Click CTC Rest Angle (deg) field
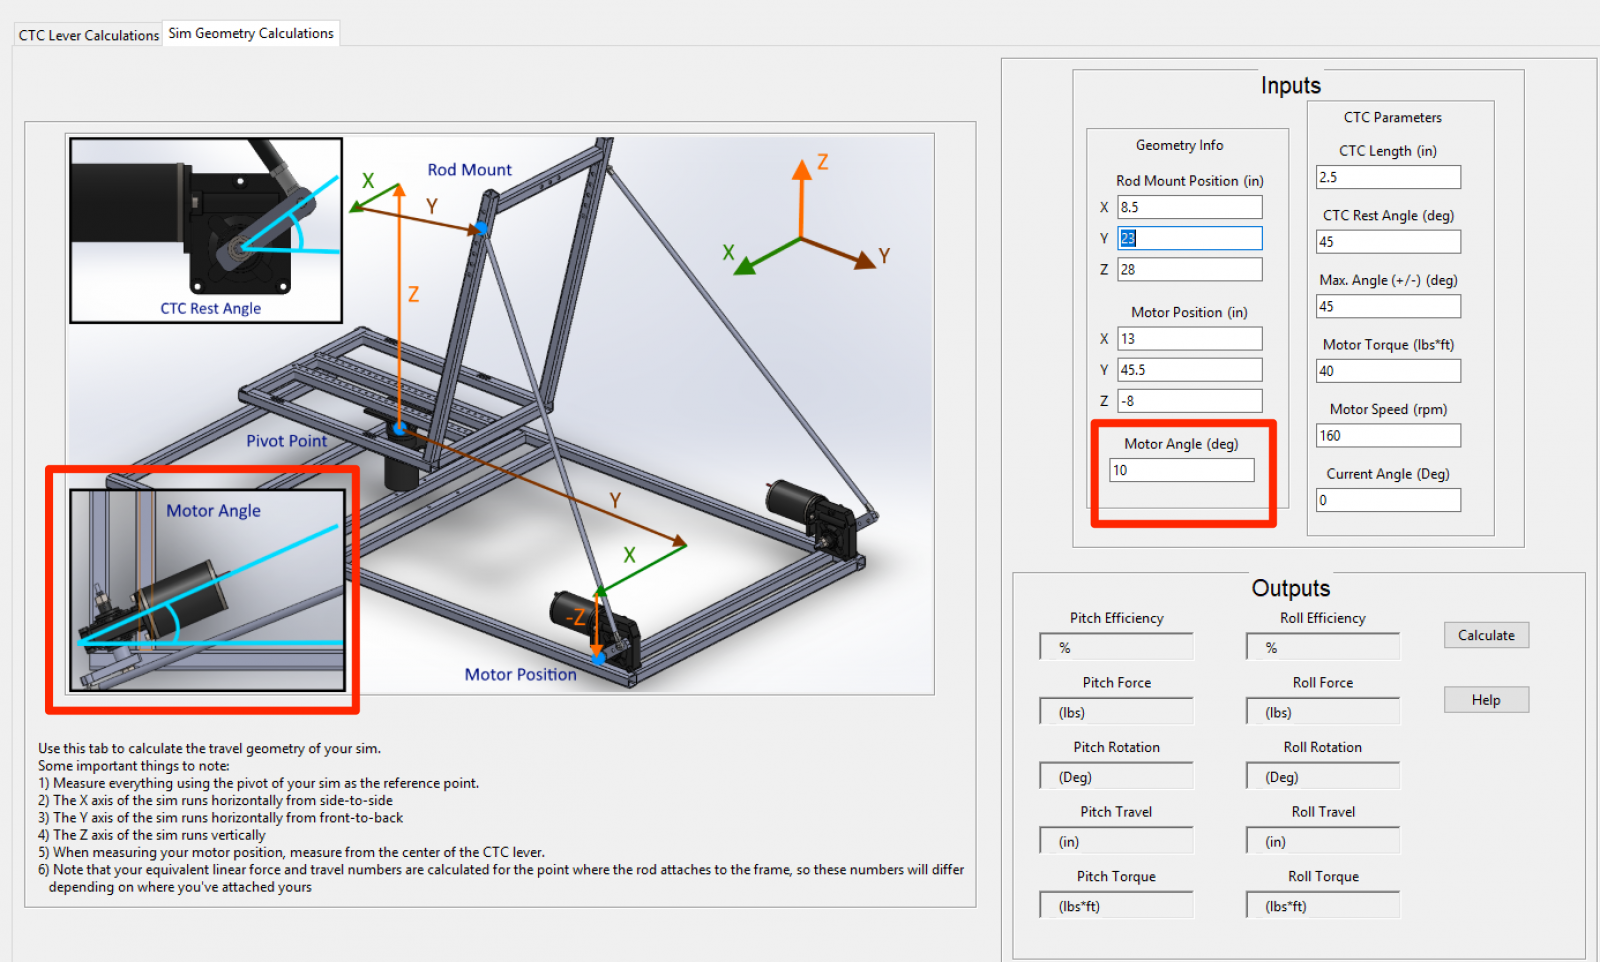Image resolution: width=1600 pixels, height=962 pixels. pos(1388,242)
